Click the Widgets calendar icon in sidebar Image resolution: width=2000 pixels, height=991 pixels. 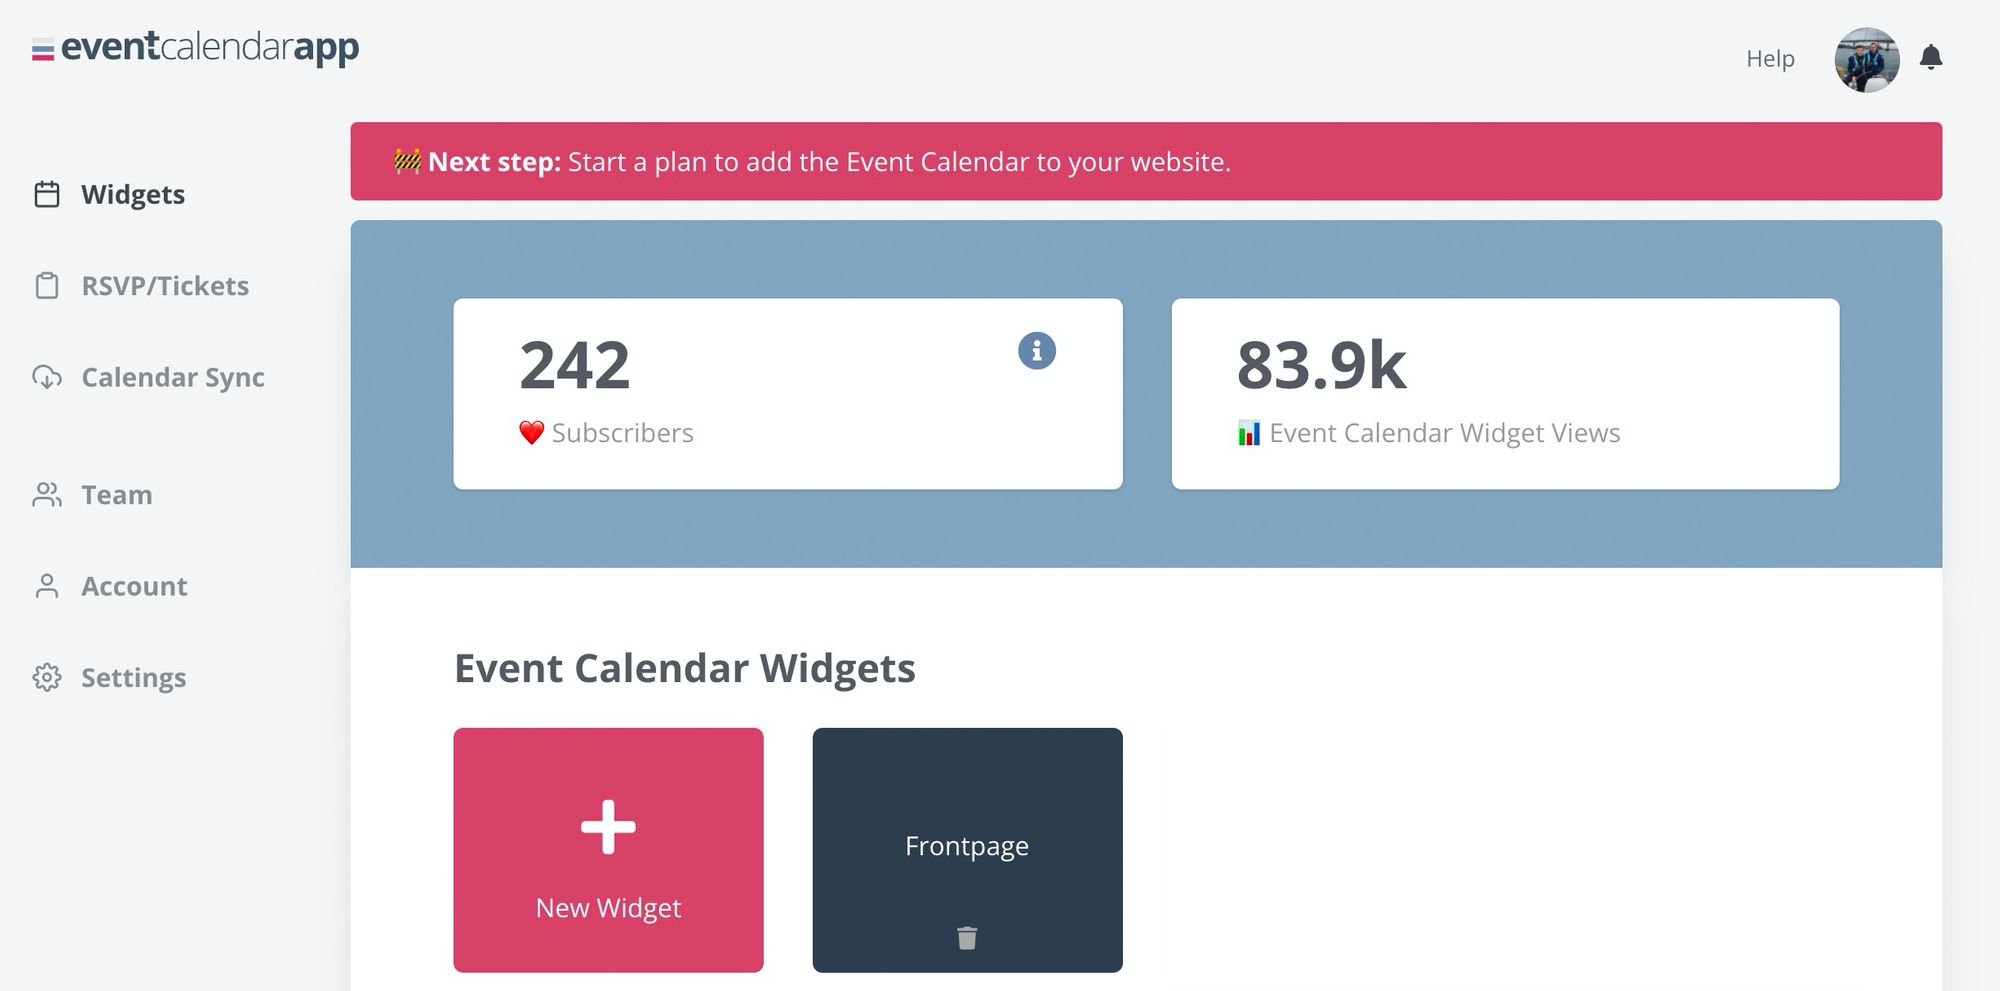[47, 194]
